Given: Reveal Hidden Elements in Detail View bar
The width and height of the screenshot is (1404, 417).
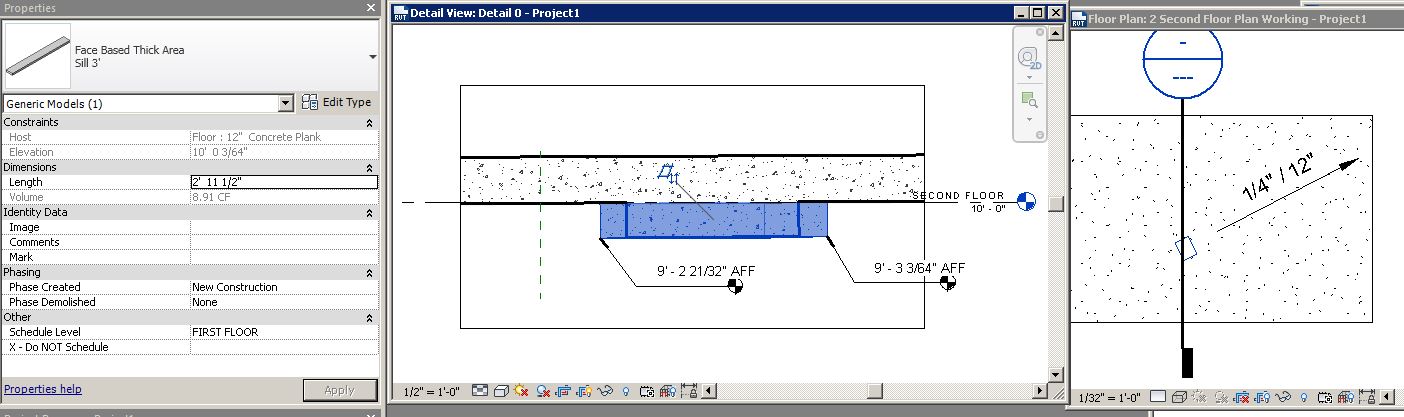Looking at the screenshot, I should [626, 391].
